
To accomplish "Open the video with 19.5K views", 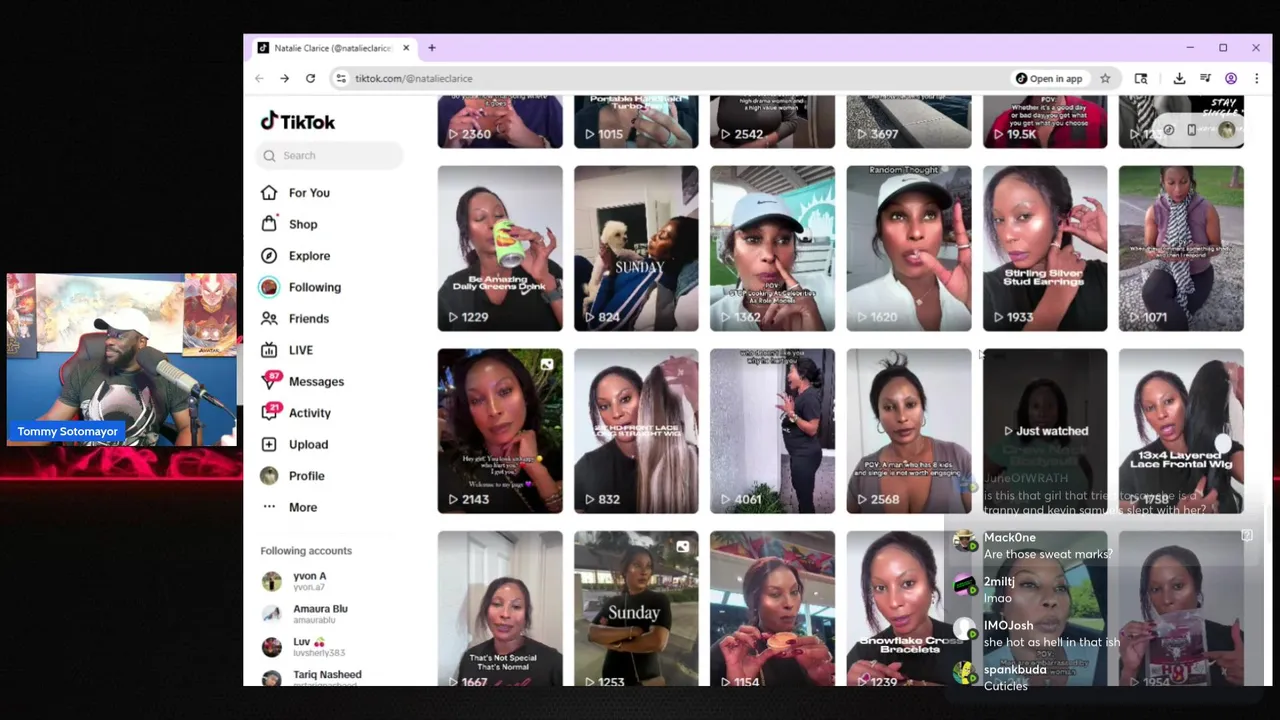I will coord(1045,122).
